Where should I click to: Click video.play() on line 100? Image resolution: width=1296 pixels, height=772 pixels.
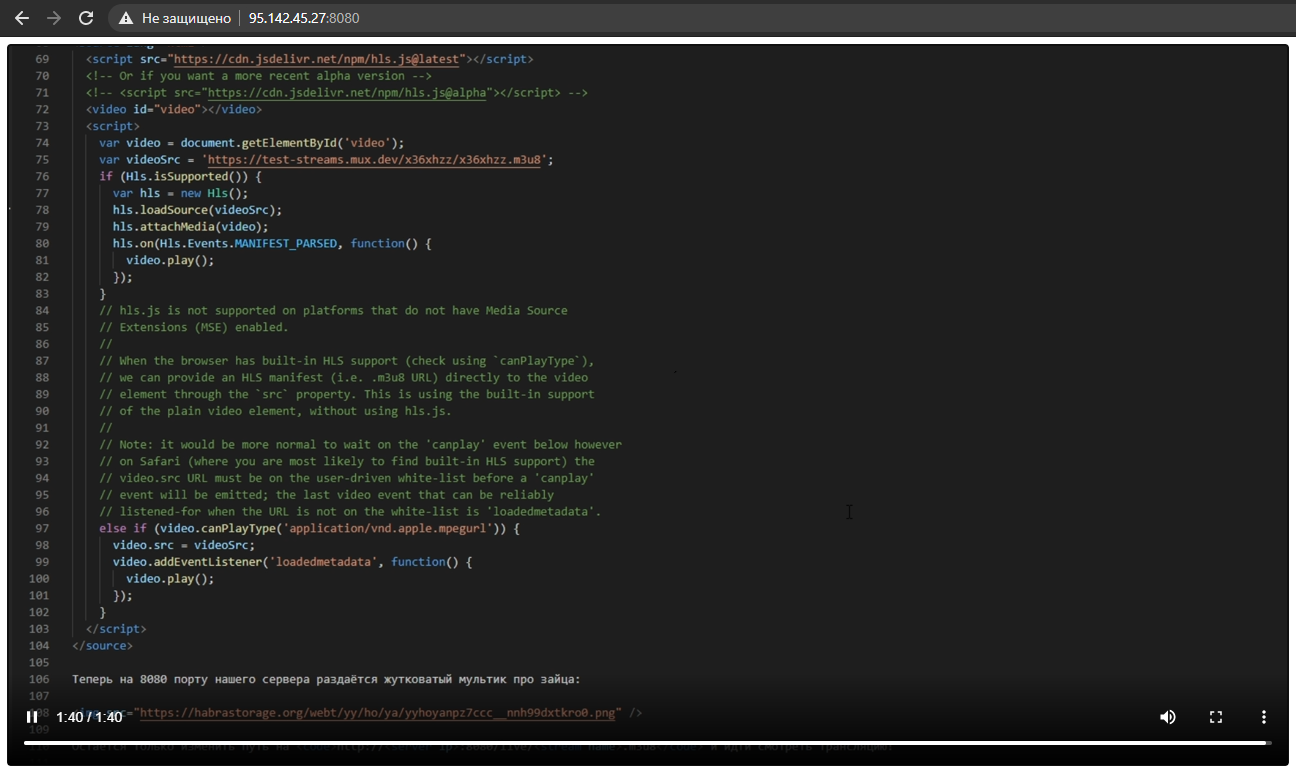(x=170, y=578)
